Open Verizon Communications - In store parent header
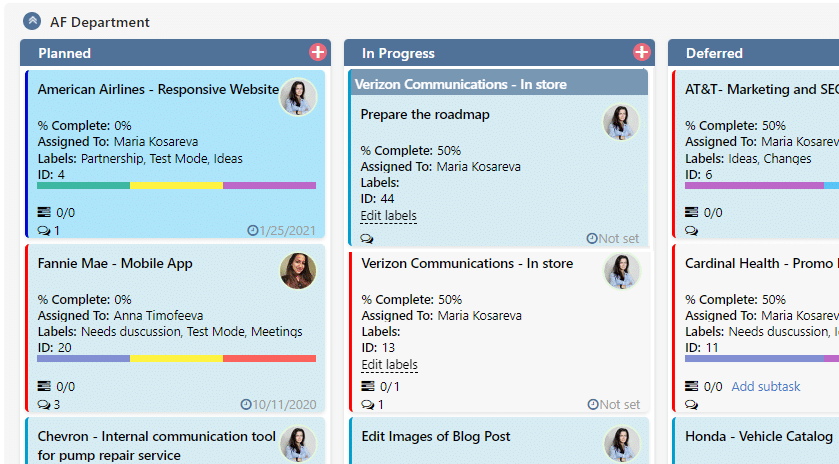Screen dimensions: 839x464 pos(461,85)
